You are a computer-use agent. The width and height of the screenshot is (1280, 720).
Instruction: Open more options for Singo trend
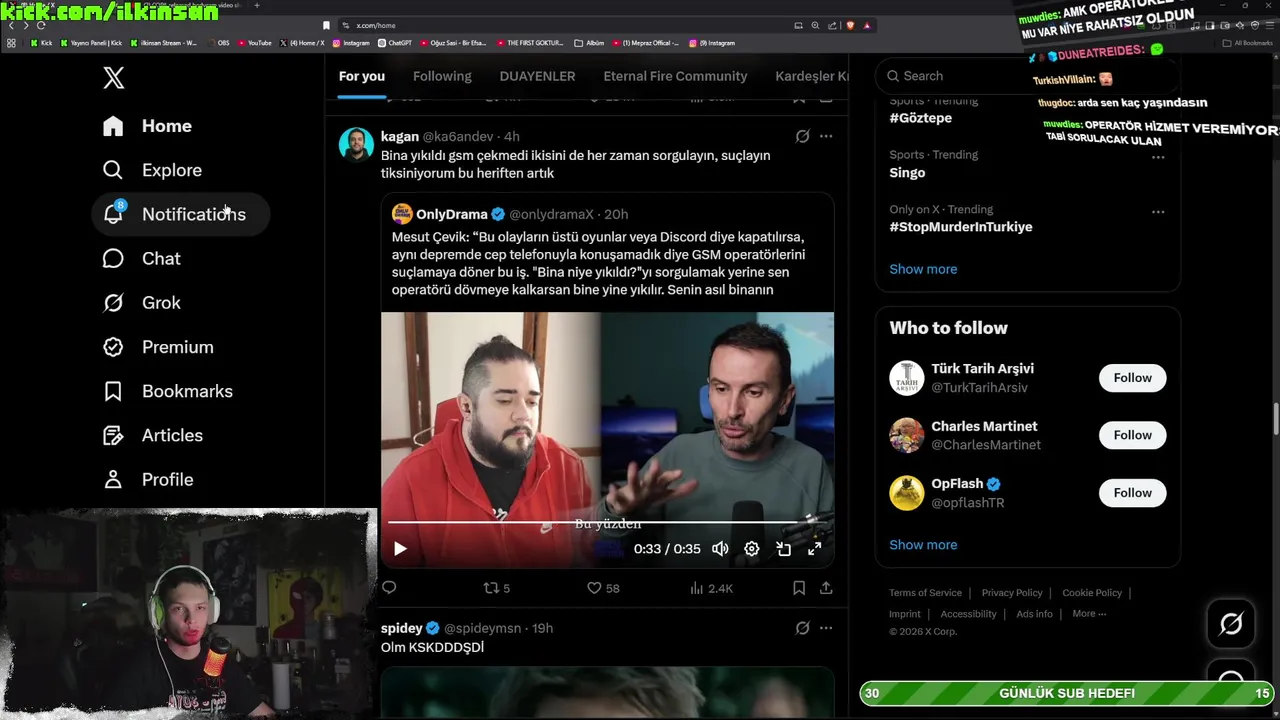[x=1158, y=157]
